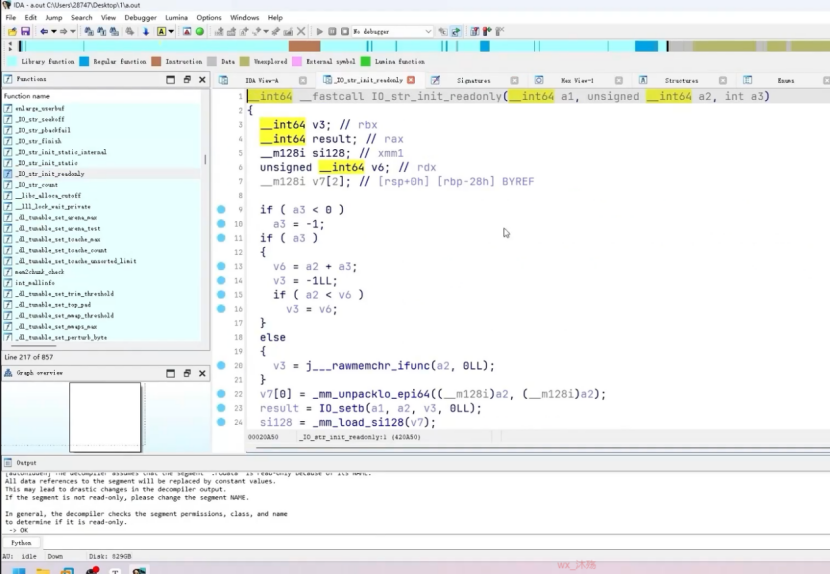This screenshot has height=575, width=830.
Task: Save the database with the floppy icon
Action: [x=25, y=32]
